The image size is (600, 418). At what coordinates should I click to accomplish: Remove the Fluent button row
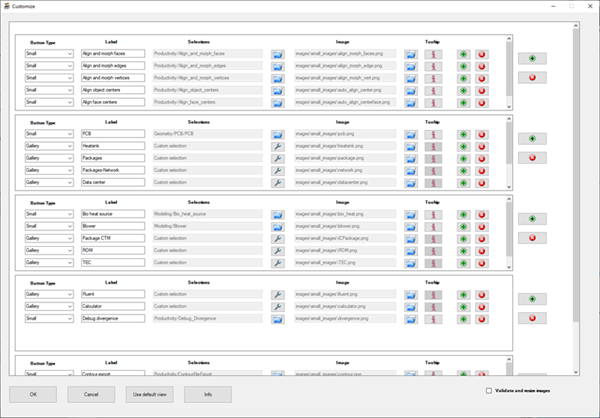point(482,295)
